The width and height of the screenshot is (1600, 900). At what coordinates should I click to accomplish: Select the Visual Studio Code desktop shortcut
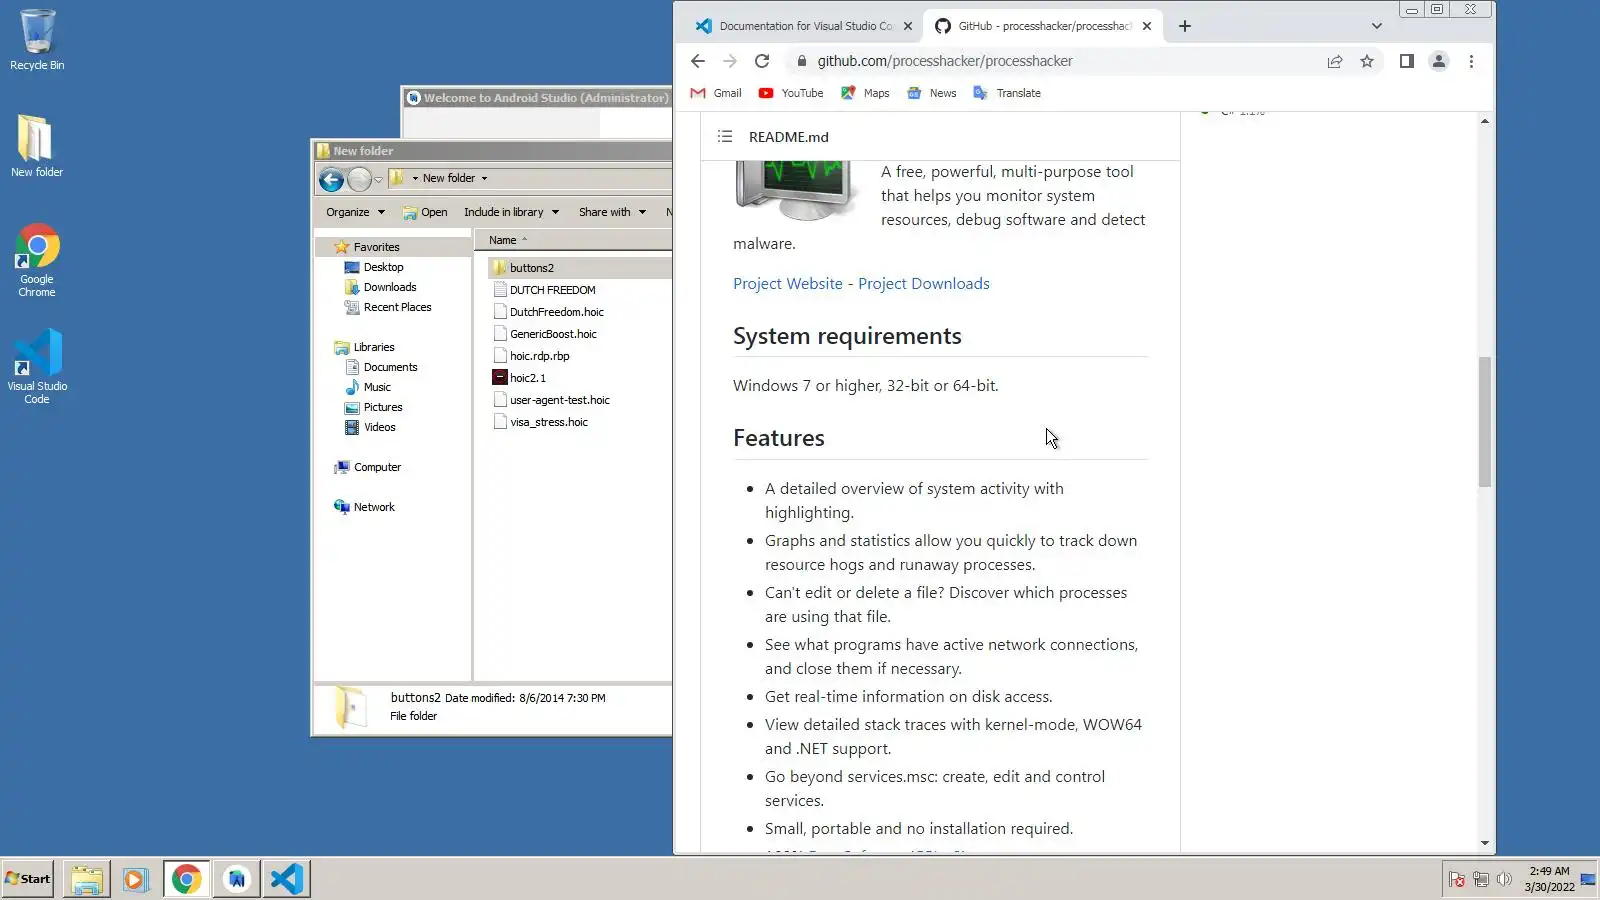point(37,367)
